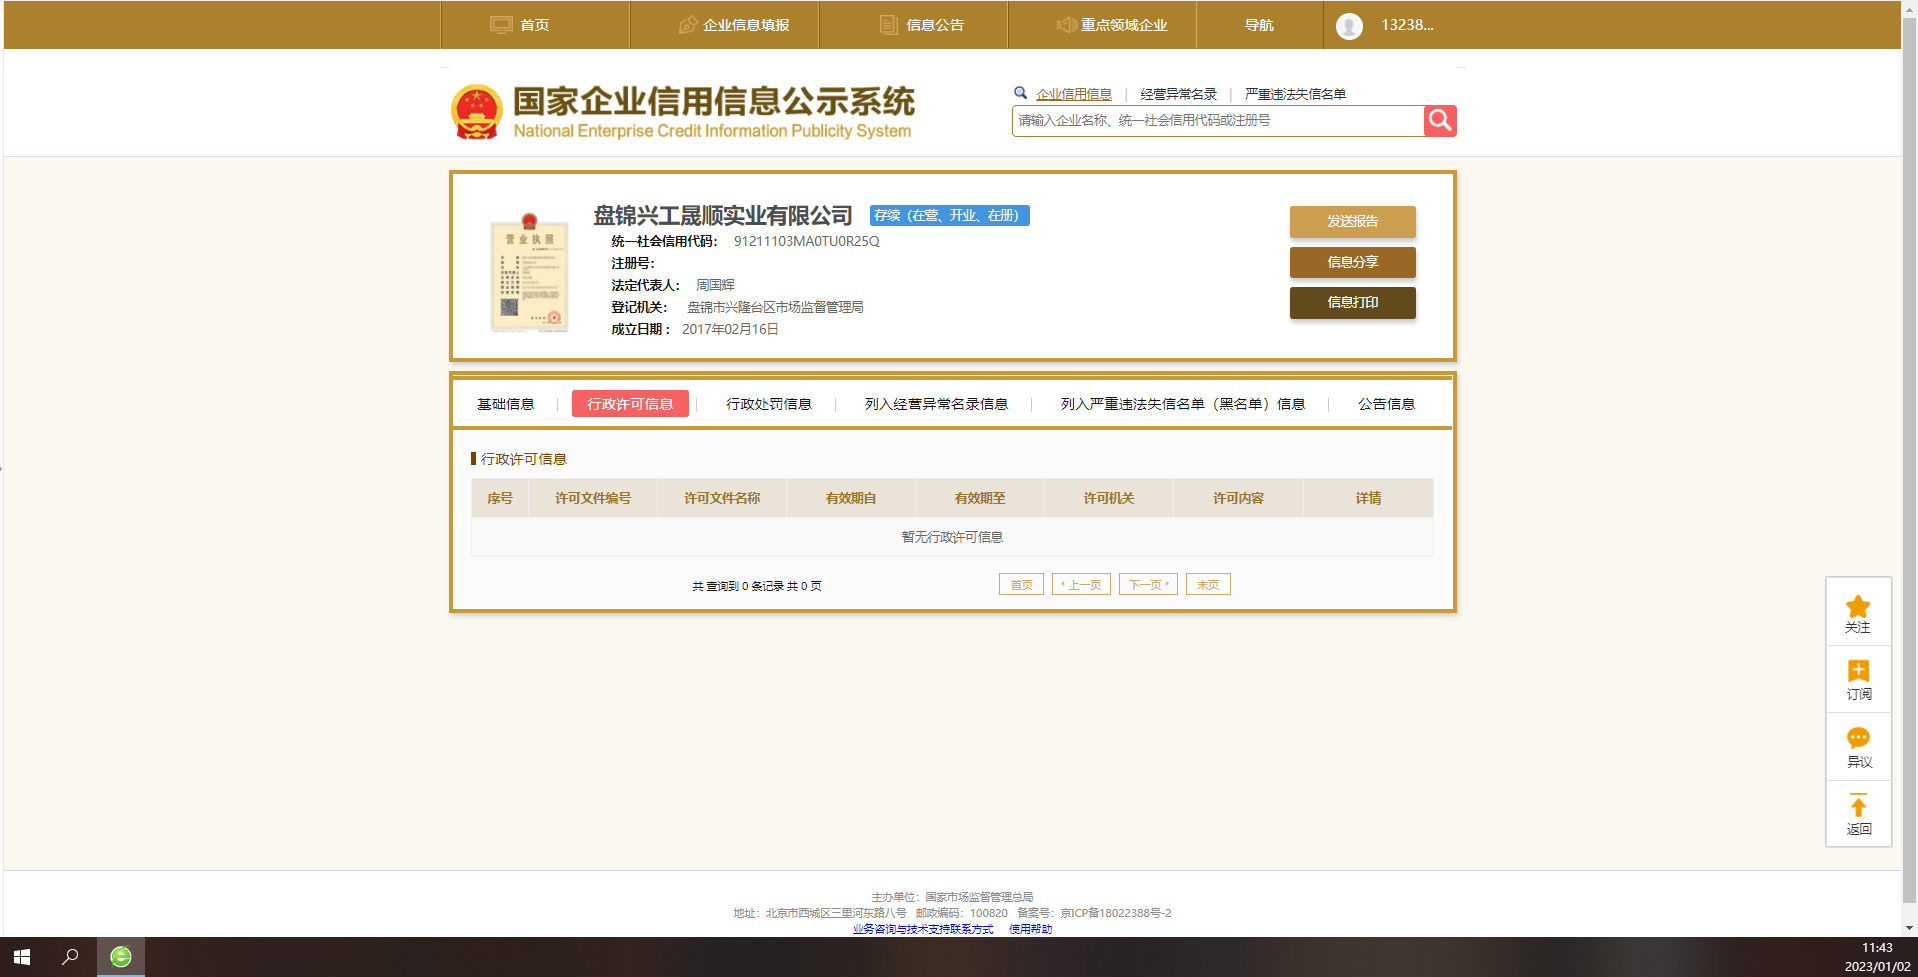Select 经营异常名录 search category link

(x=1179, y=94)
